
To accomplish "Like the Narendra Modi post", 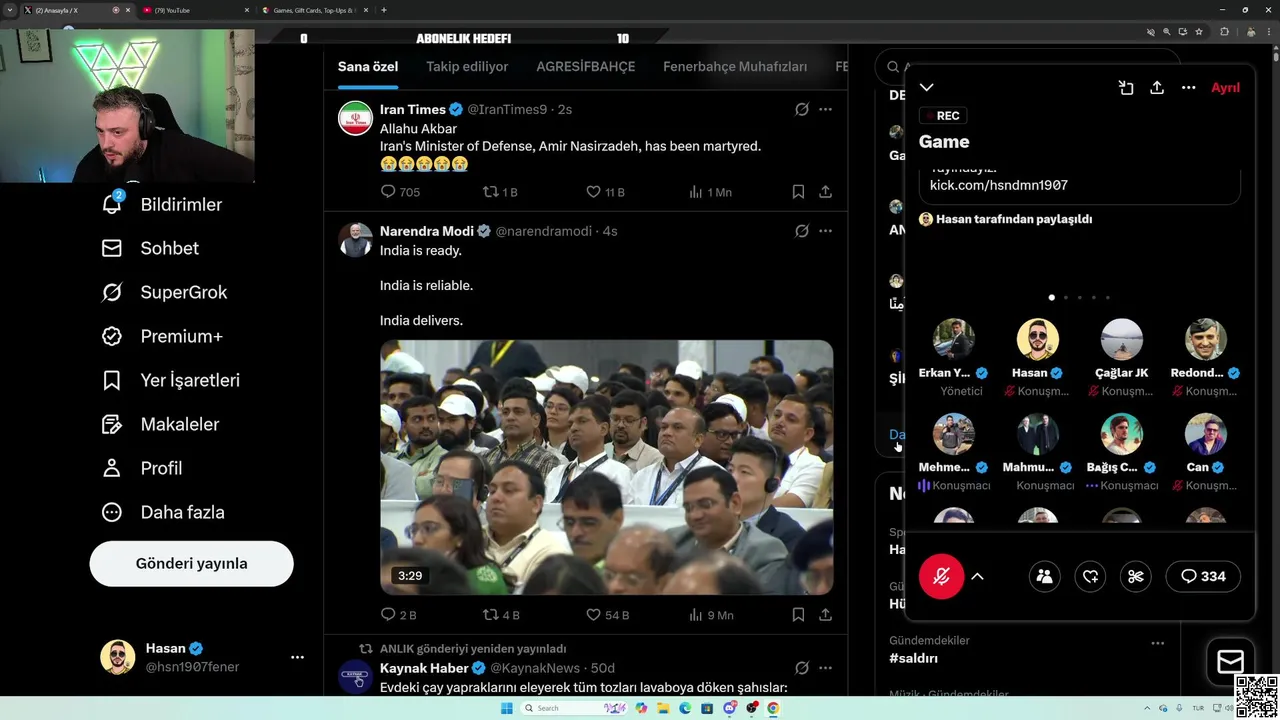I will 607,615.
